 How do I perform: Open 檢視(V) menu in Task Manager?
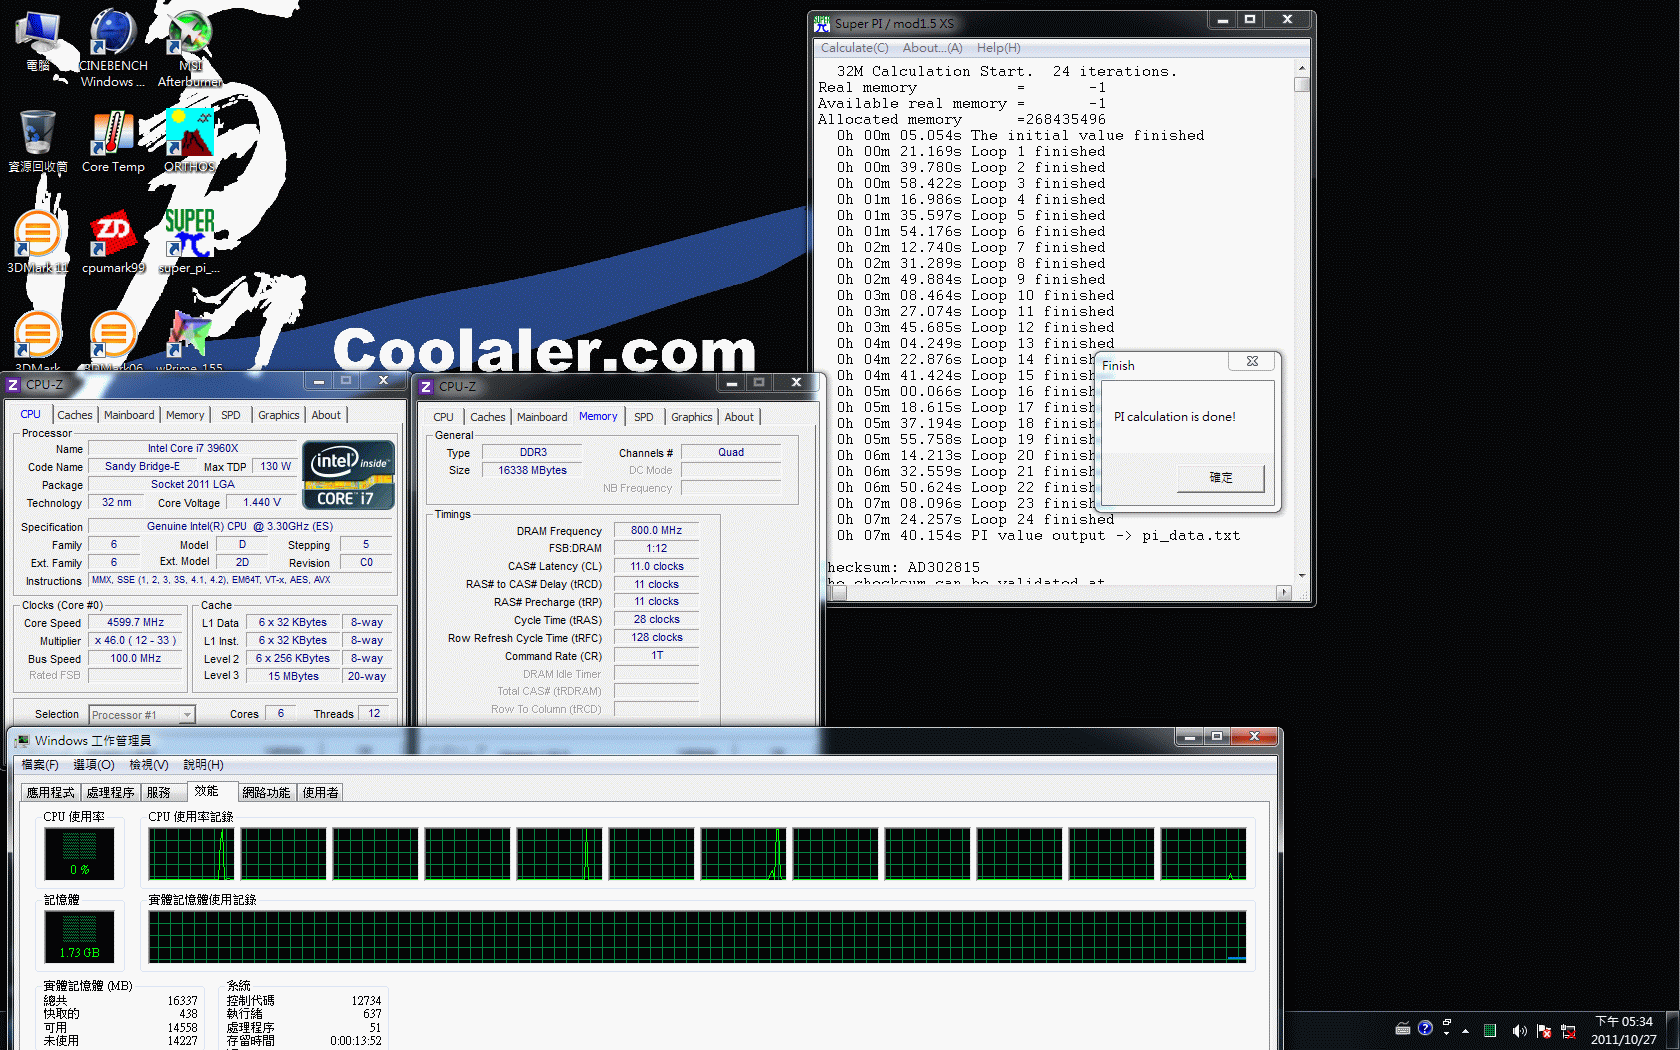point(148,765)
